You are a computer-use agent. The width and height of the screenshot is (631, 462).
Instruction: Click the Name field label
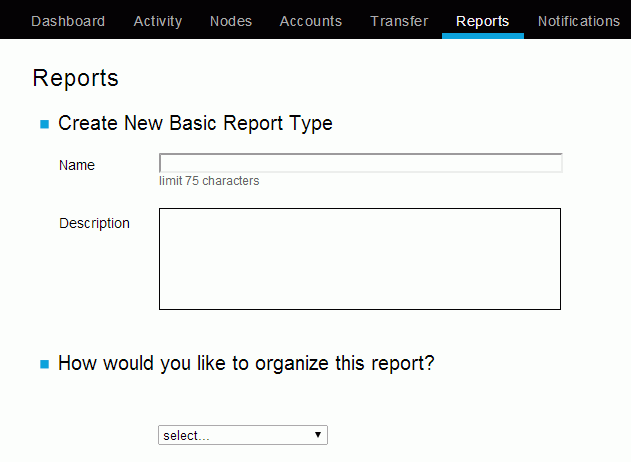click(x=77, y=165)
